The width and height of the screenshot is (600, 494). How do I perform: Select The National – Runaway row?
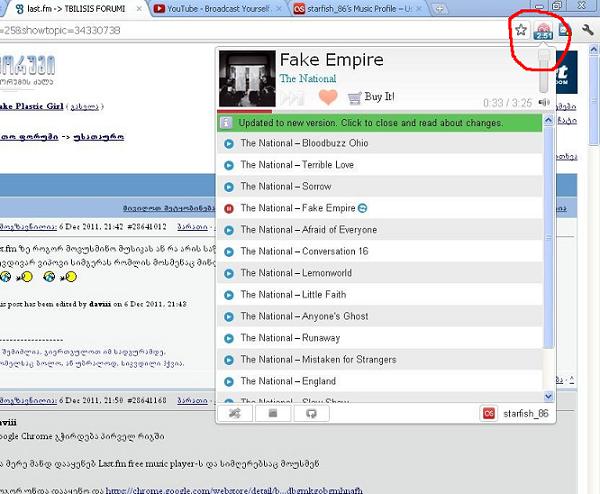[380, 338]
